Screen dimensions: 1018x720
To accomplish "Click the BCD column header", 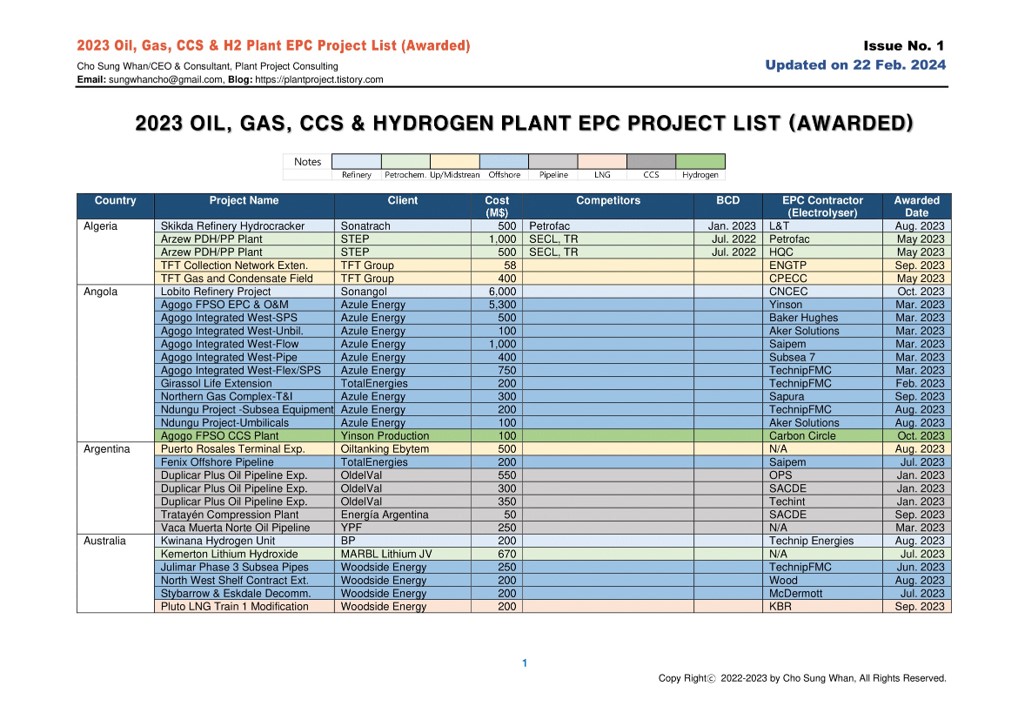I will [728, 206].
